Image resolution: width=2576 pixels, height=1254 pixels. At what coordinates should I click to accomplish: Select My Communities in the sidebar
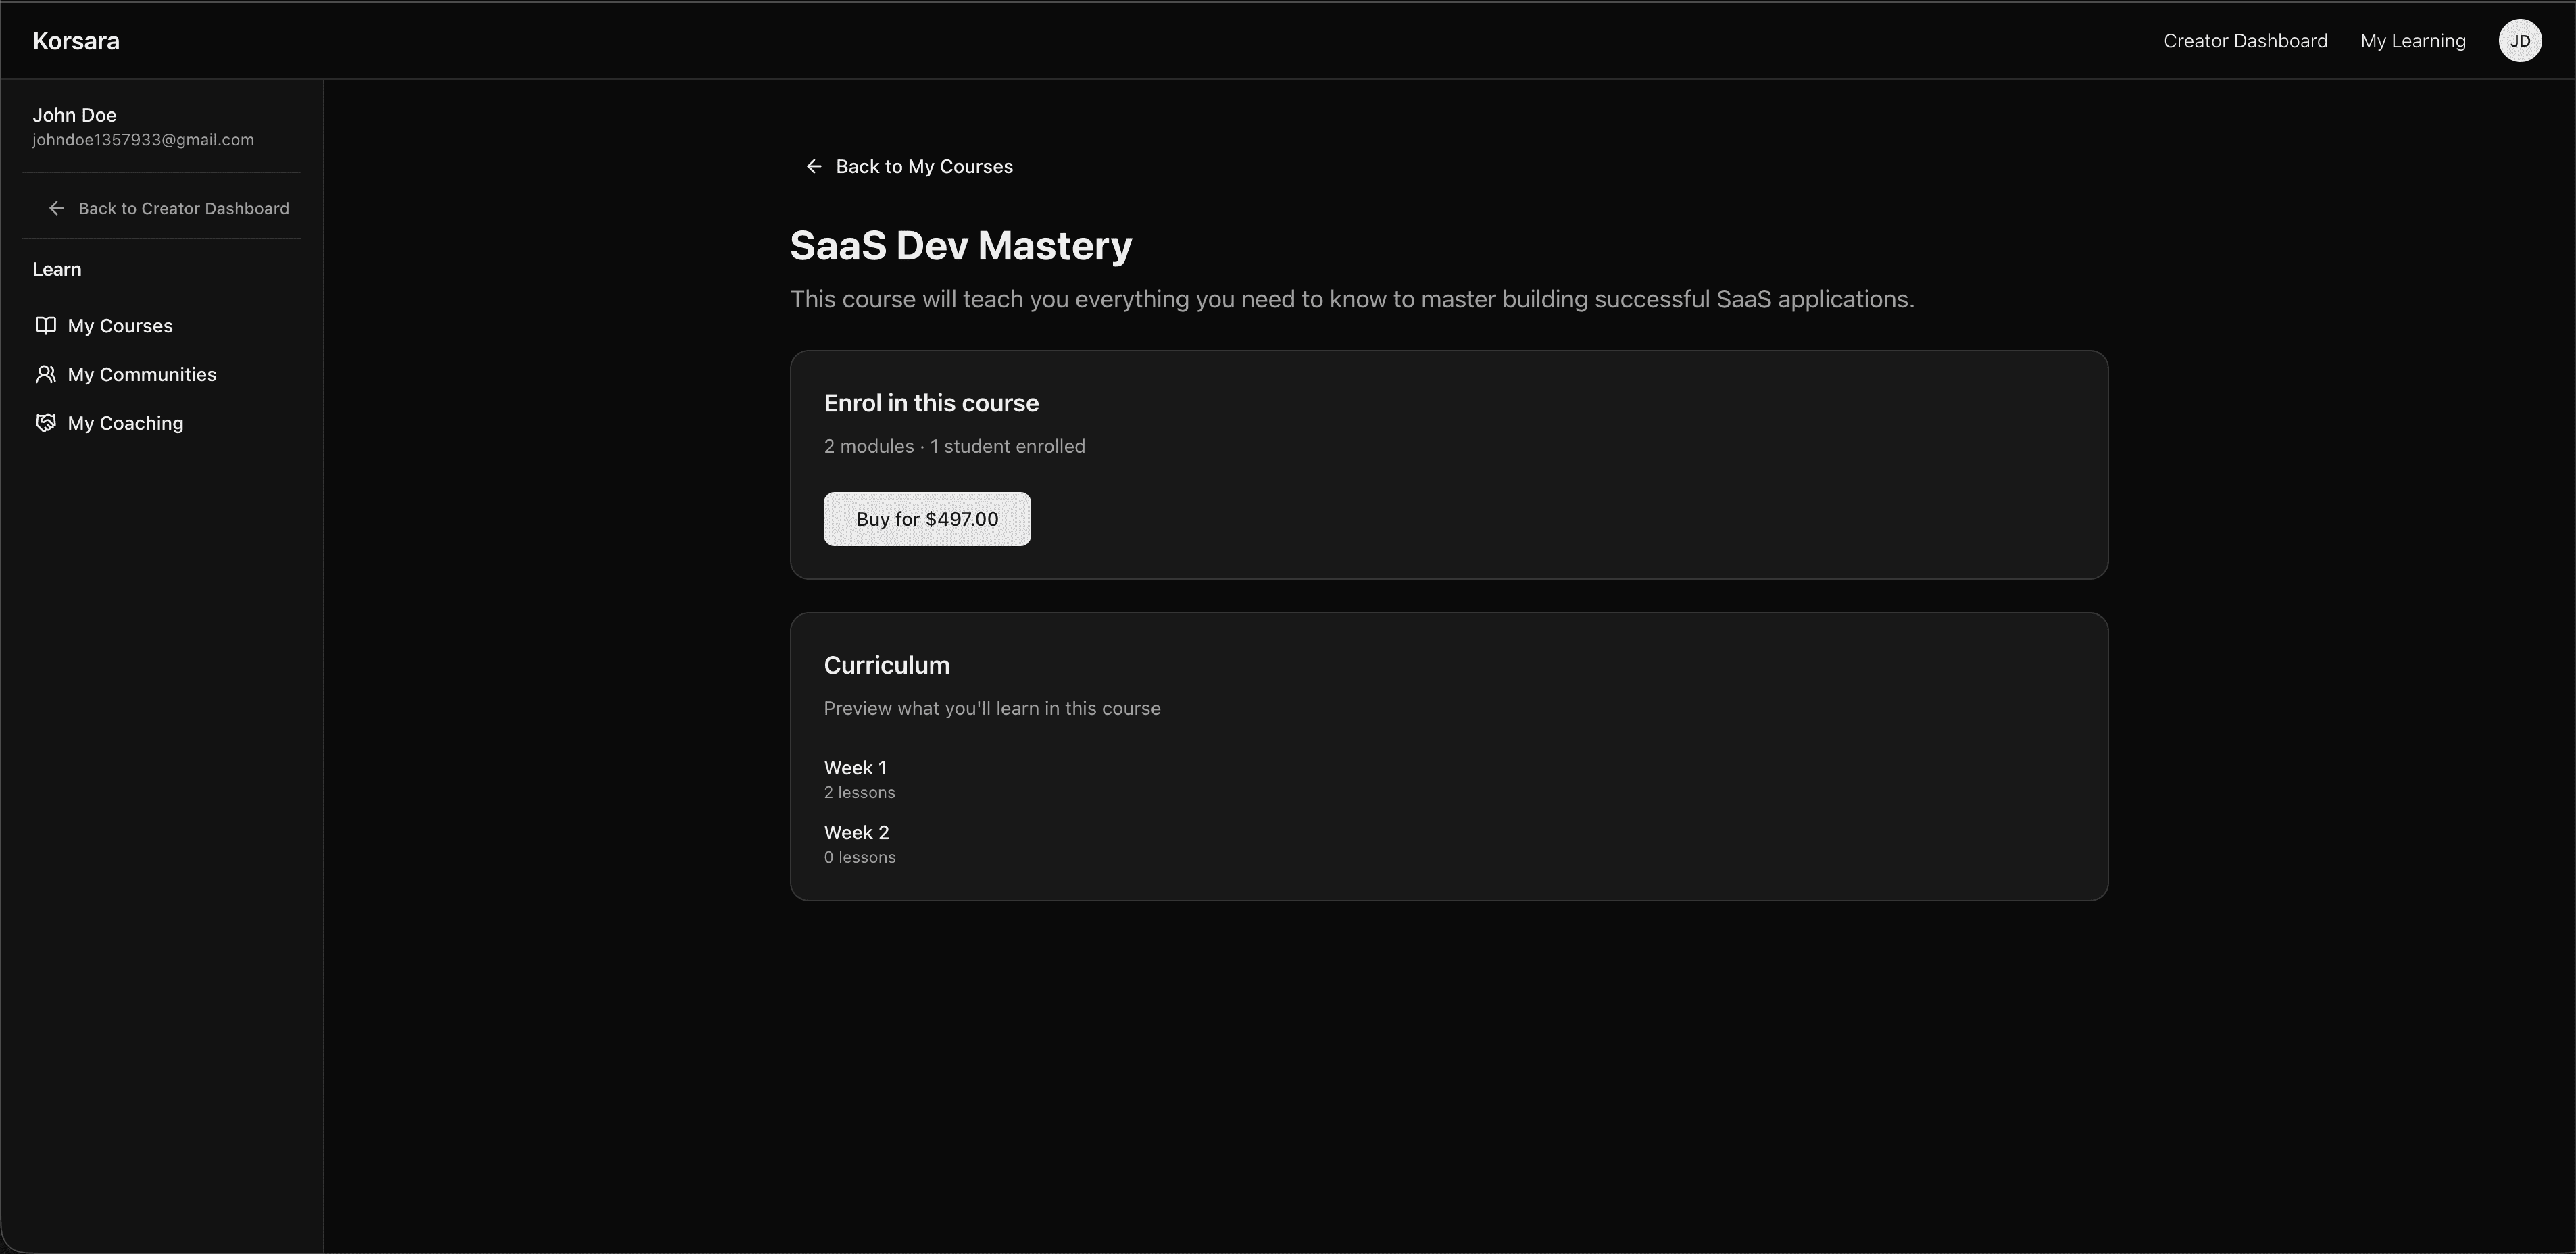click(142, 374)
